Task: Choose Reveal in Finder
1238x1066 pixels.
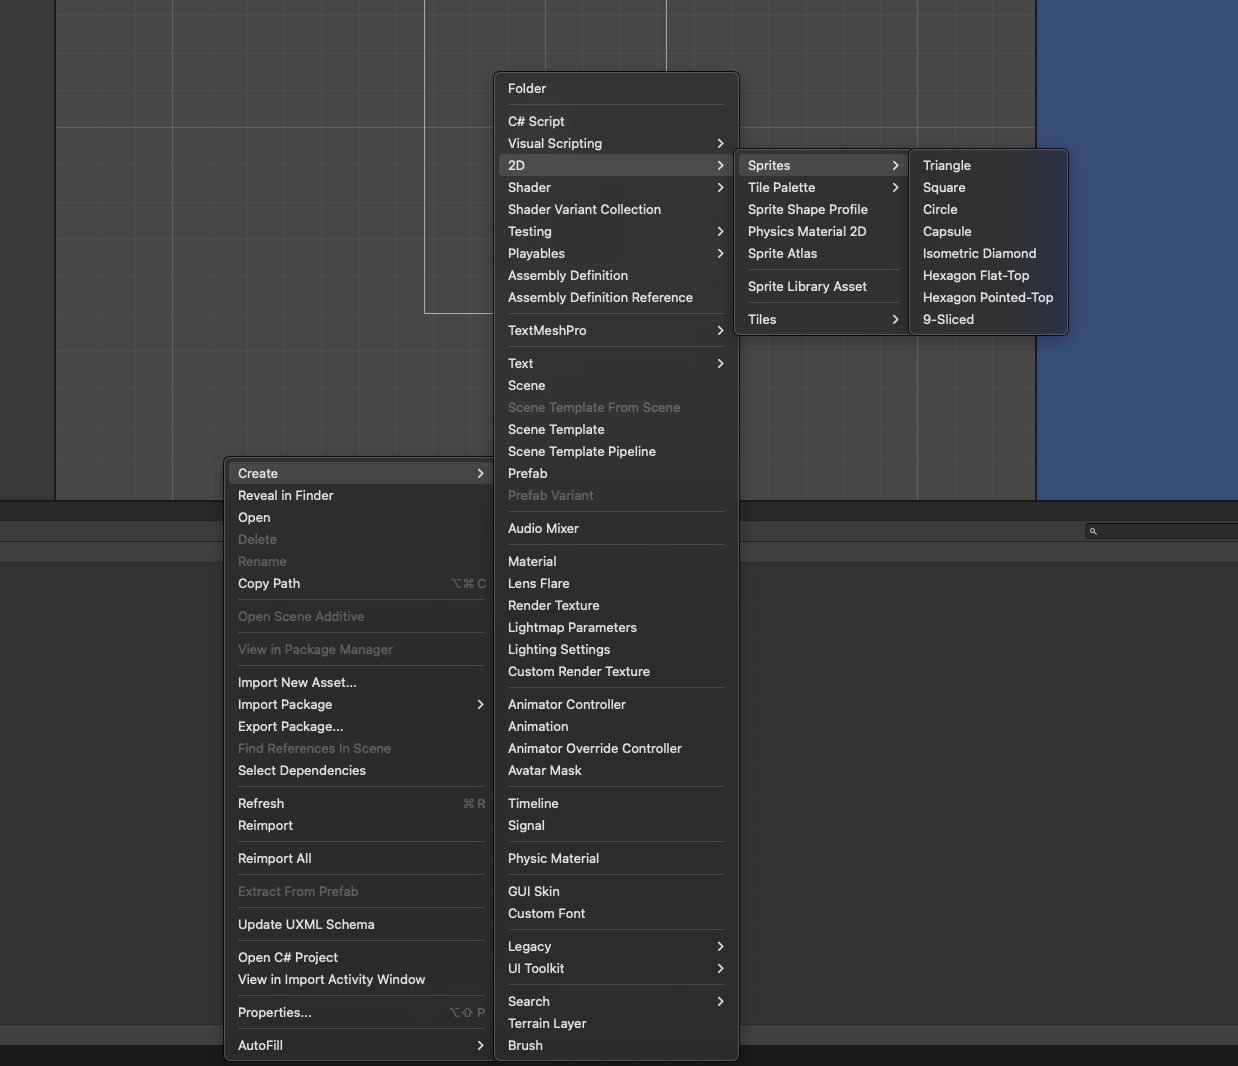Action: 361,495
